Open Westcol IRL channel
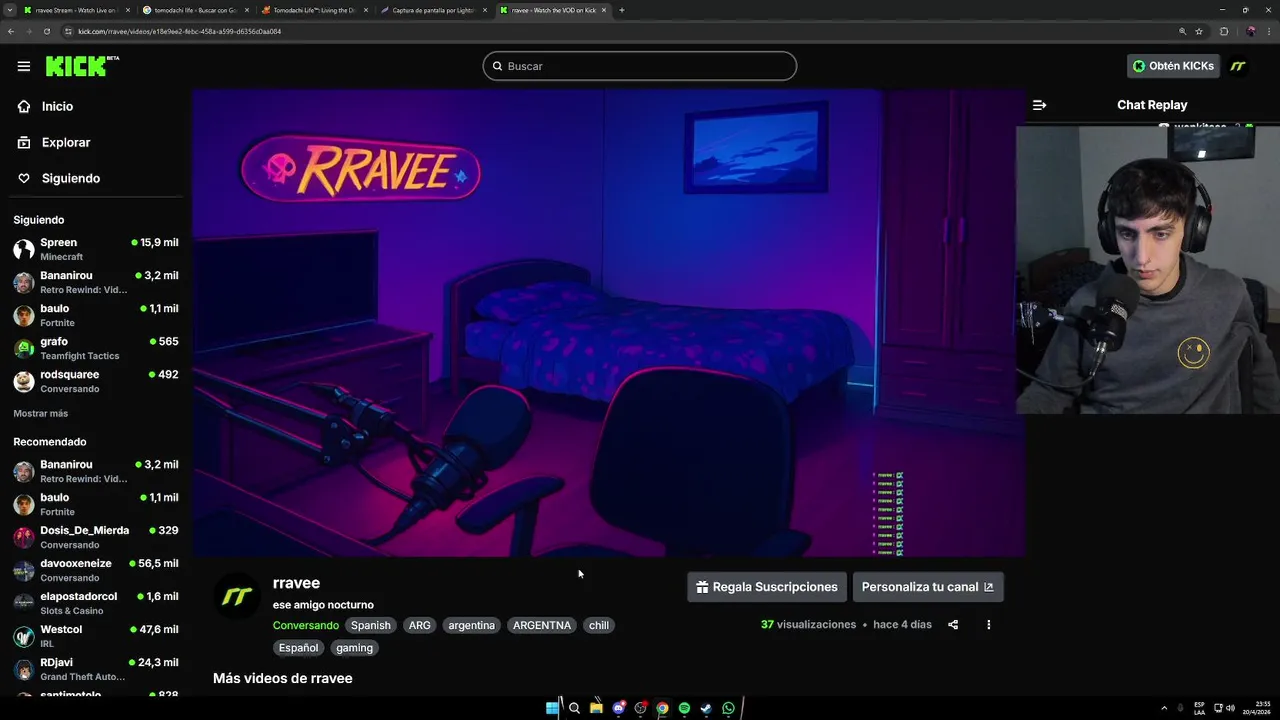 pos(95,636)
